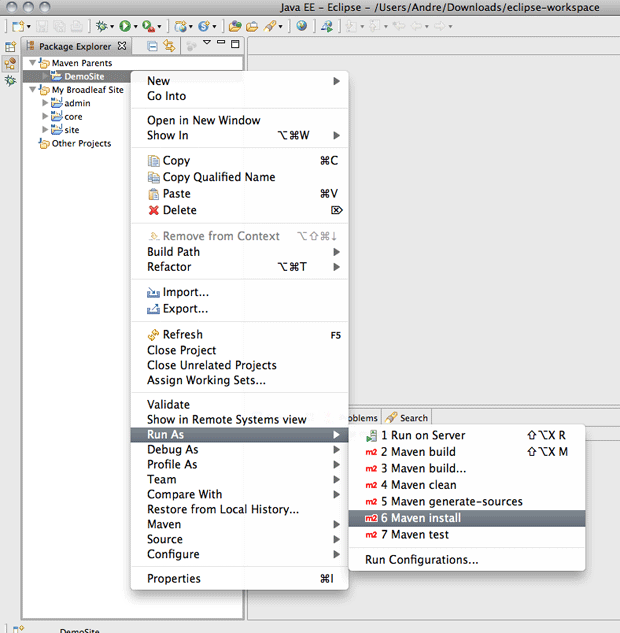Screen dimensions: 620x633
Task: Choose 4 Maven clean
Action: click(x=467, y=485)
